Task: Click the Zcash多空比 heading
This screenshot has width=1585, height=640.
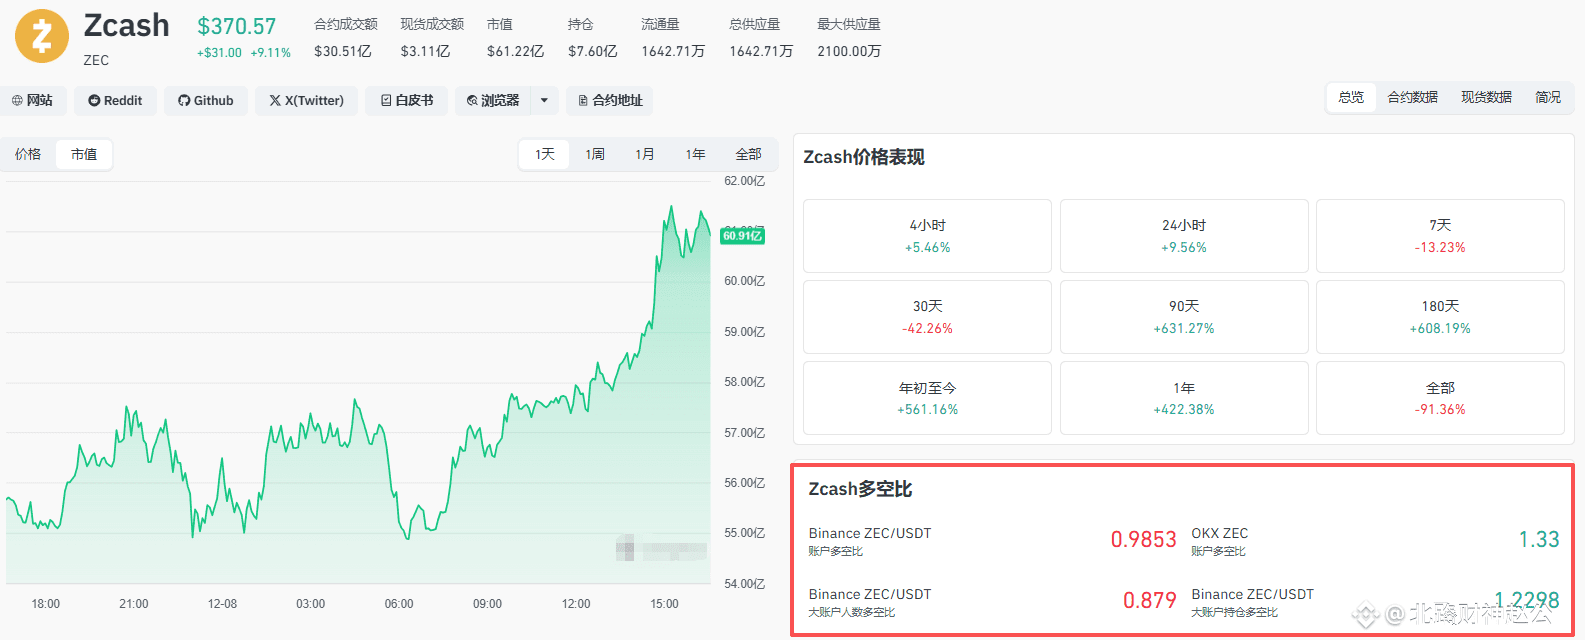Action: (x=860, y=489)
